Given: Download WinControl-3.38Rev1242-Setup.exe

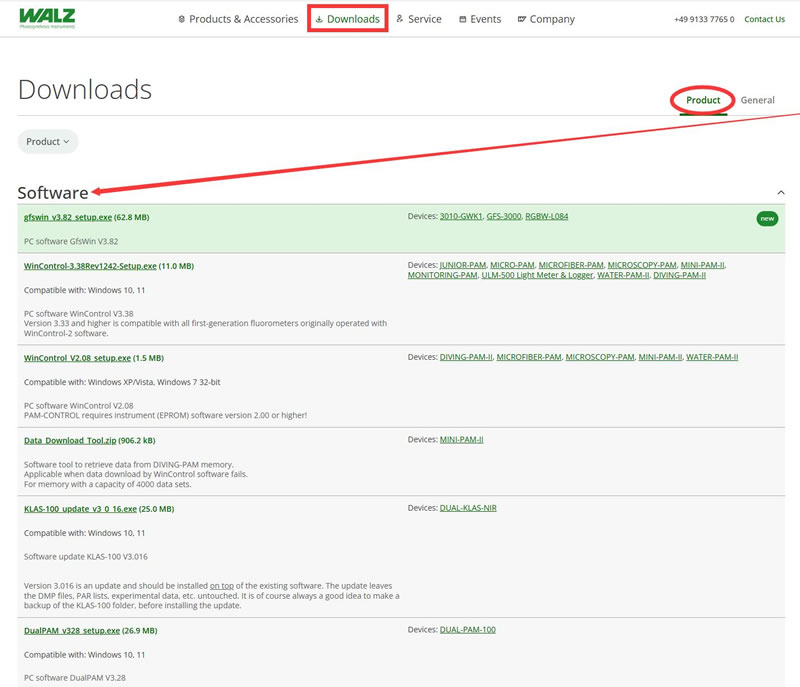Looking at the screenshot, I should pos(90,266).
